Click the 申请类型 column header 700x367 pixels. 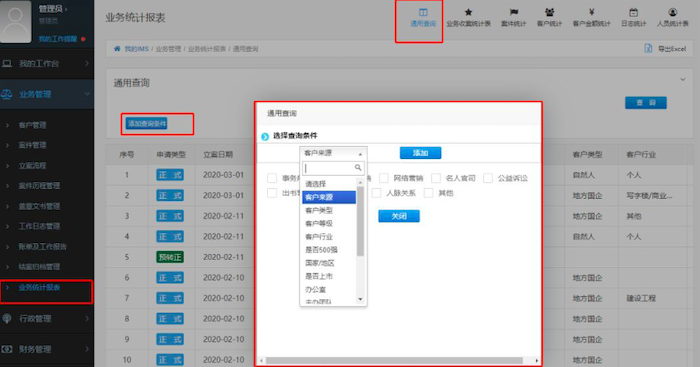click(171, 154)
